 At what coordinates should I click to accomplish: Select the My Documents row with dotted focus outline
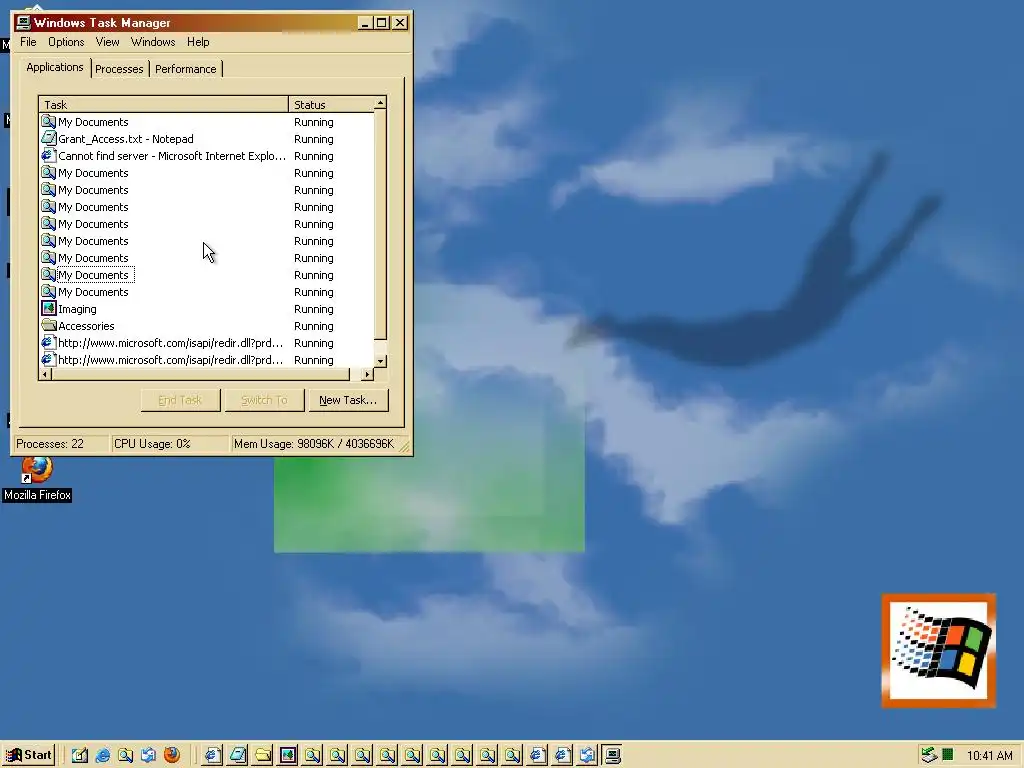(x=206, y=275)
